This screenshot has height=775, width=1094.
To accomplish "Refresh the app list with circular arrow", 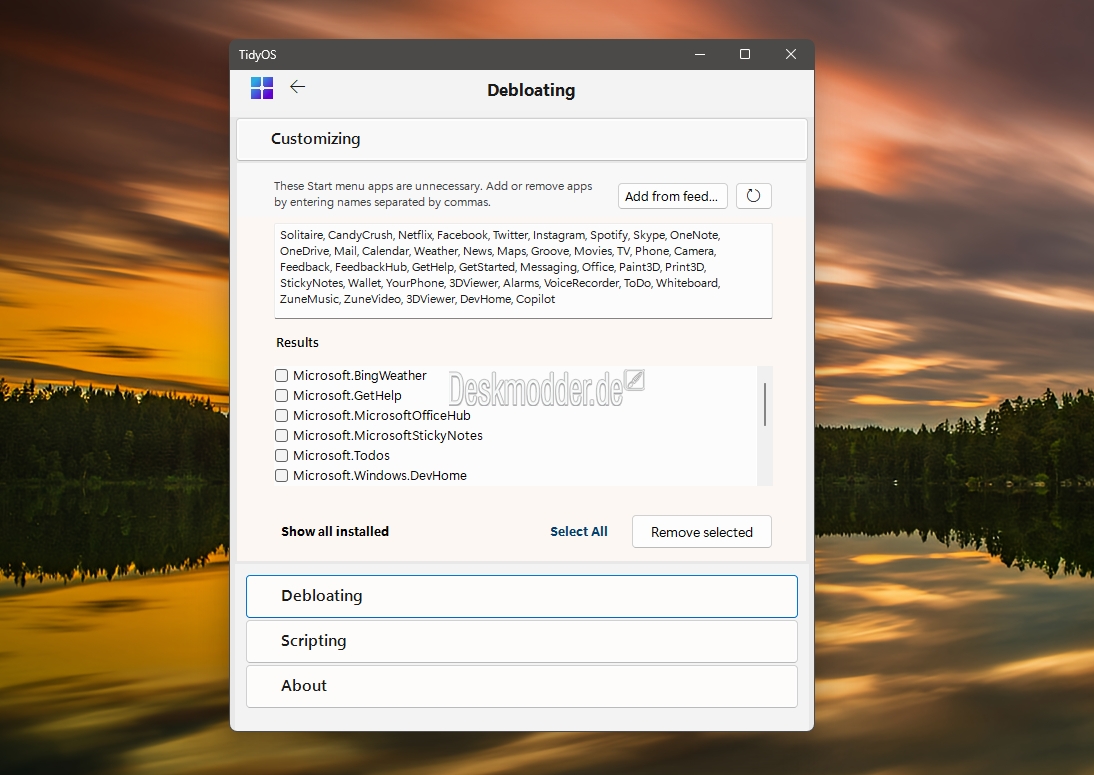I will coord(754,196).
